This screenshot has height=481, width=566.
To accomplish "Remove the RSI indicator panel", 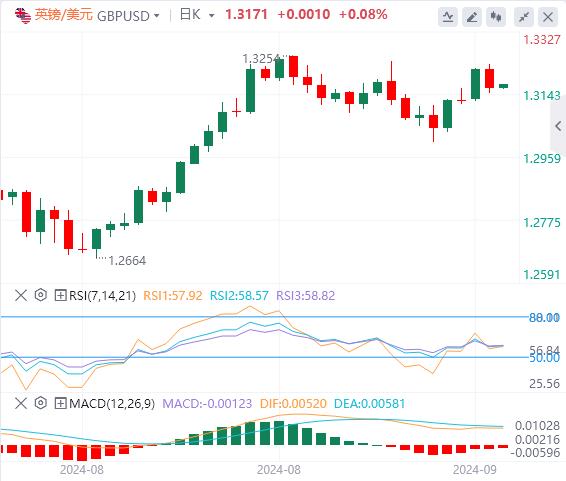I will [21, 295].
